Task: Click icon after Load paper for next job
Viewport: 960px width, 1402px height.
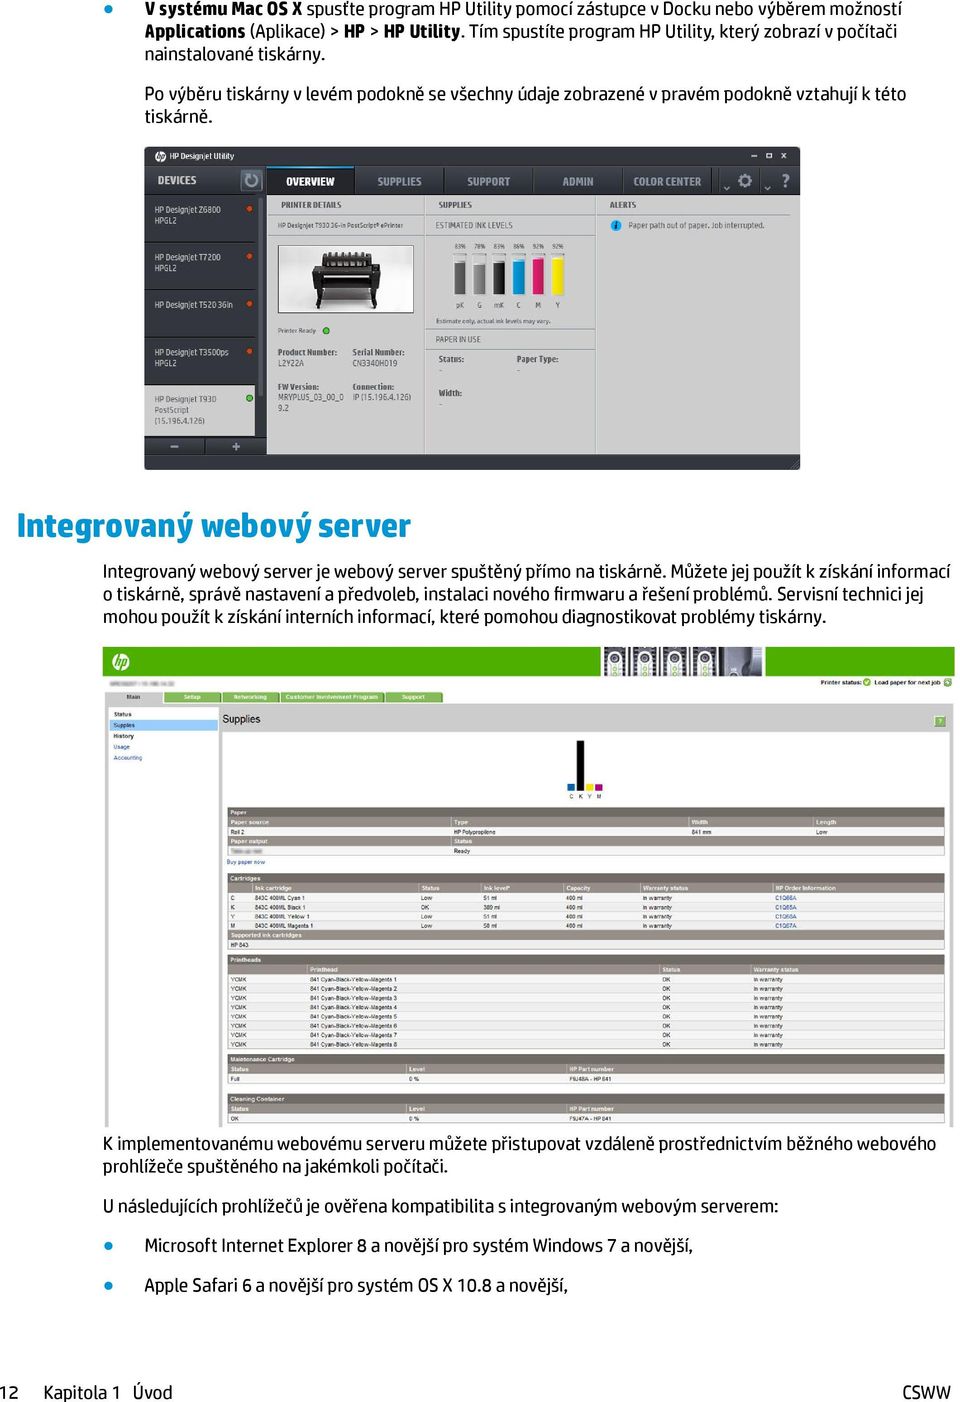Action: pyautogui.click(x=947, y=683)
